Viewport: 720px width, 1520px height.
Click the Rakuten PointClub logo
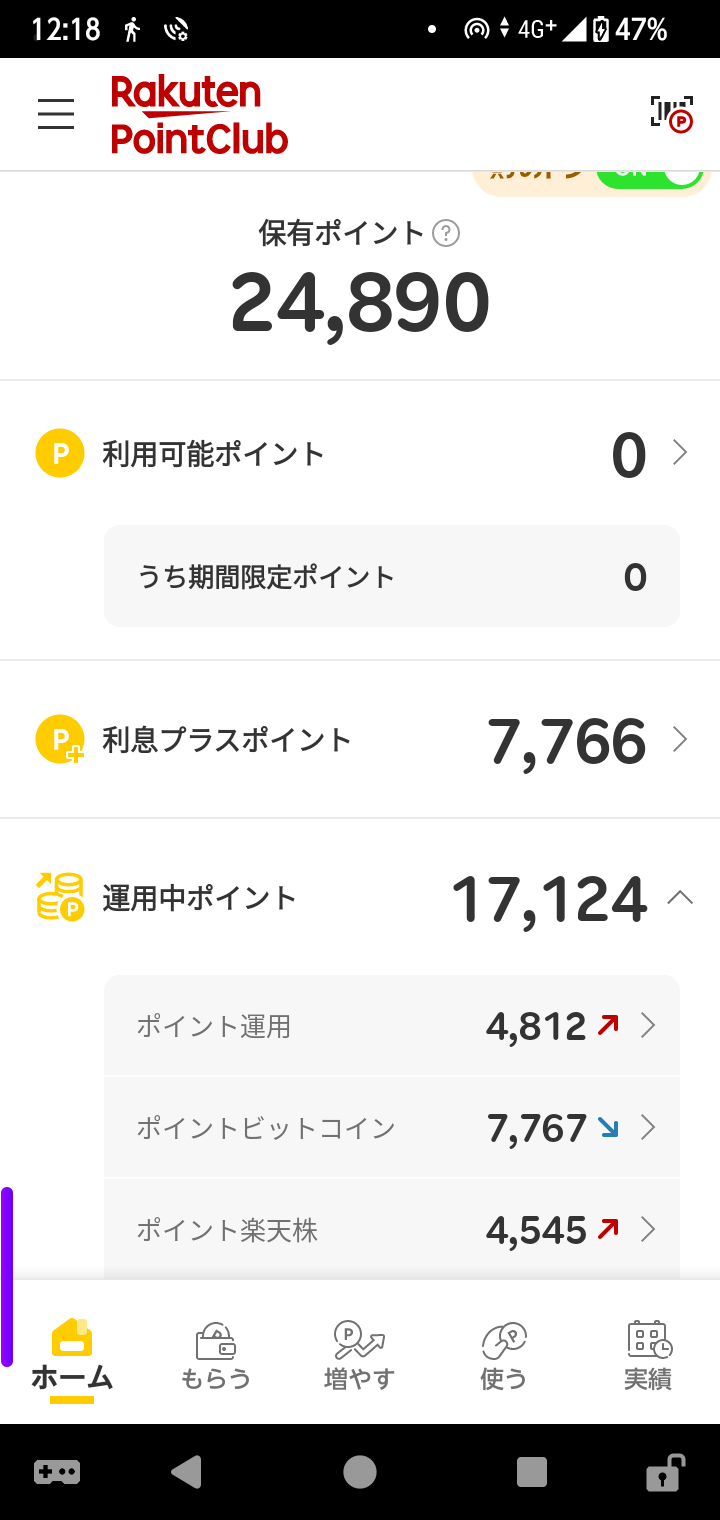tap(199, 114)
